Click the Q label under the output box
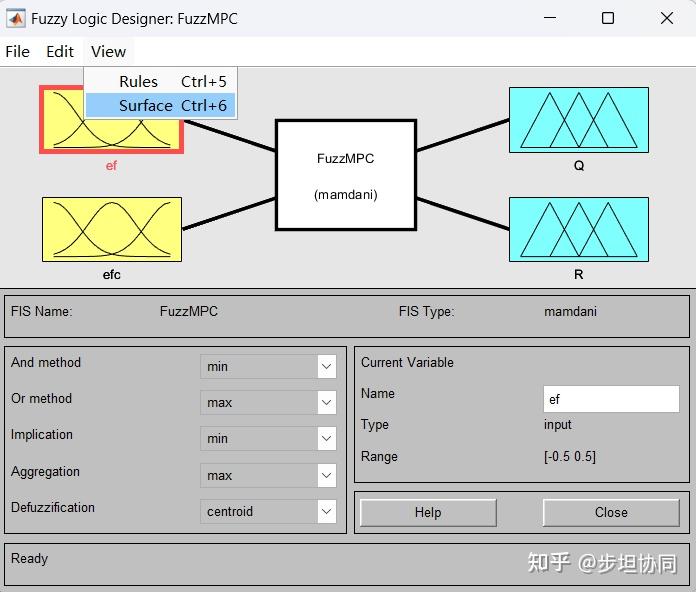This screenshot has width=696, height=592. (579, 166)
